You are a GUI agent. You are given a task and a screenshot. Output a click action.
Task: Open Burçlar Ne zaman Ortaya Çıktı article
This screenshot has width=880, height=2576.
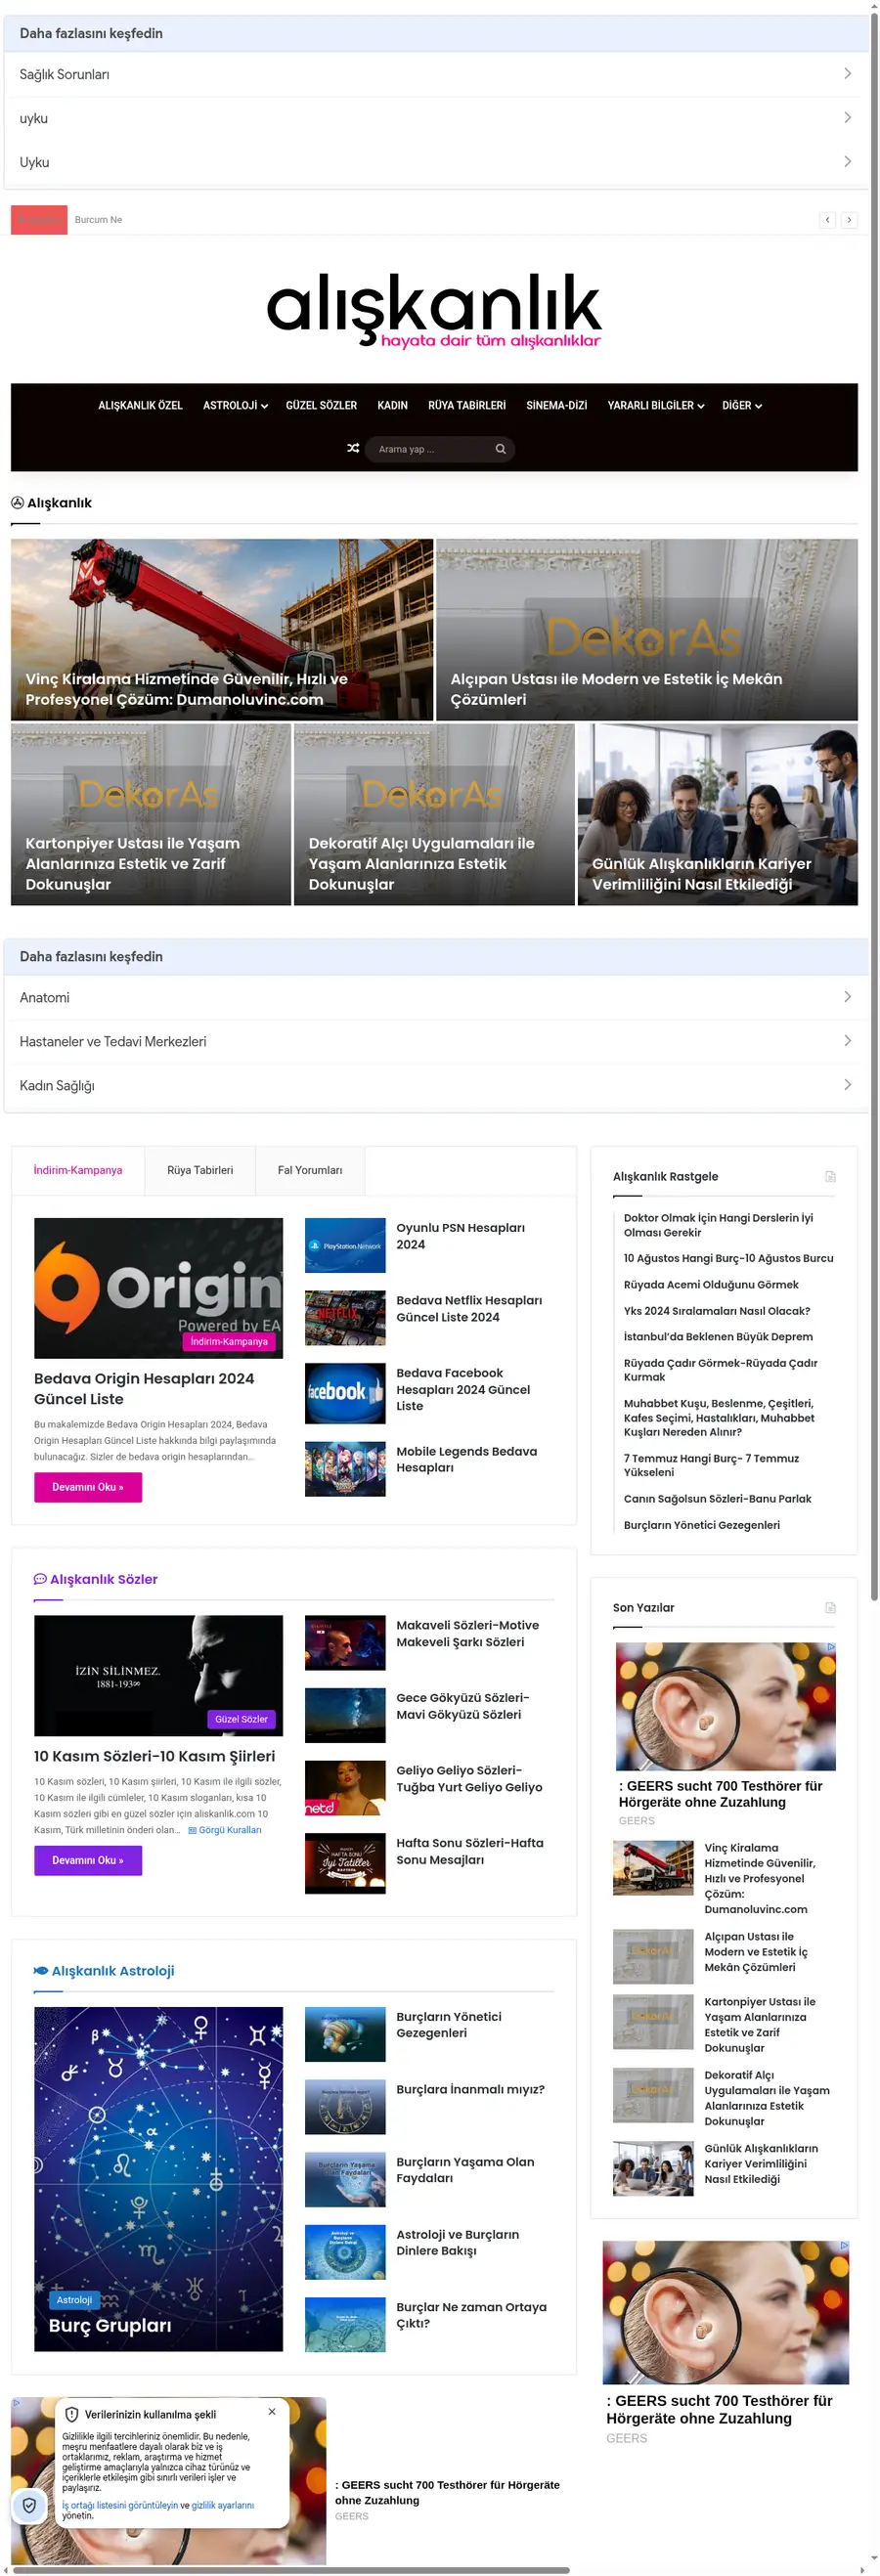471,2315
